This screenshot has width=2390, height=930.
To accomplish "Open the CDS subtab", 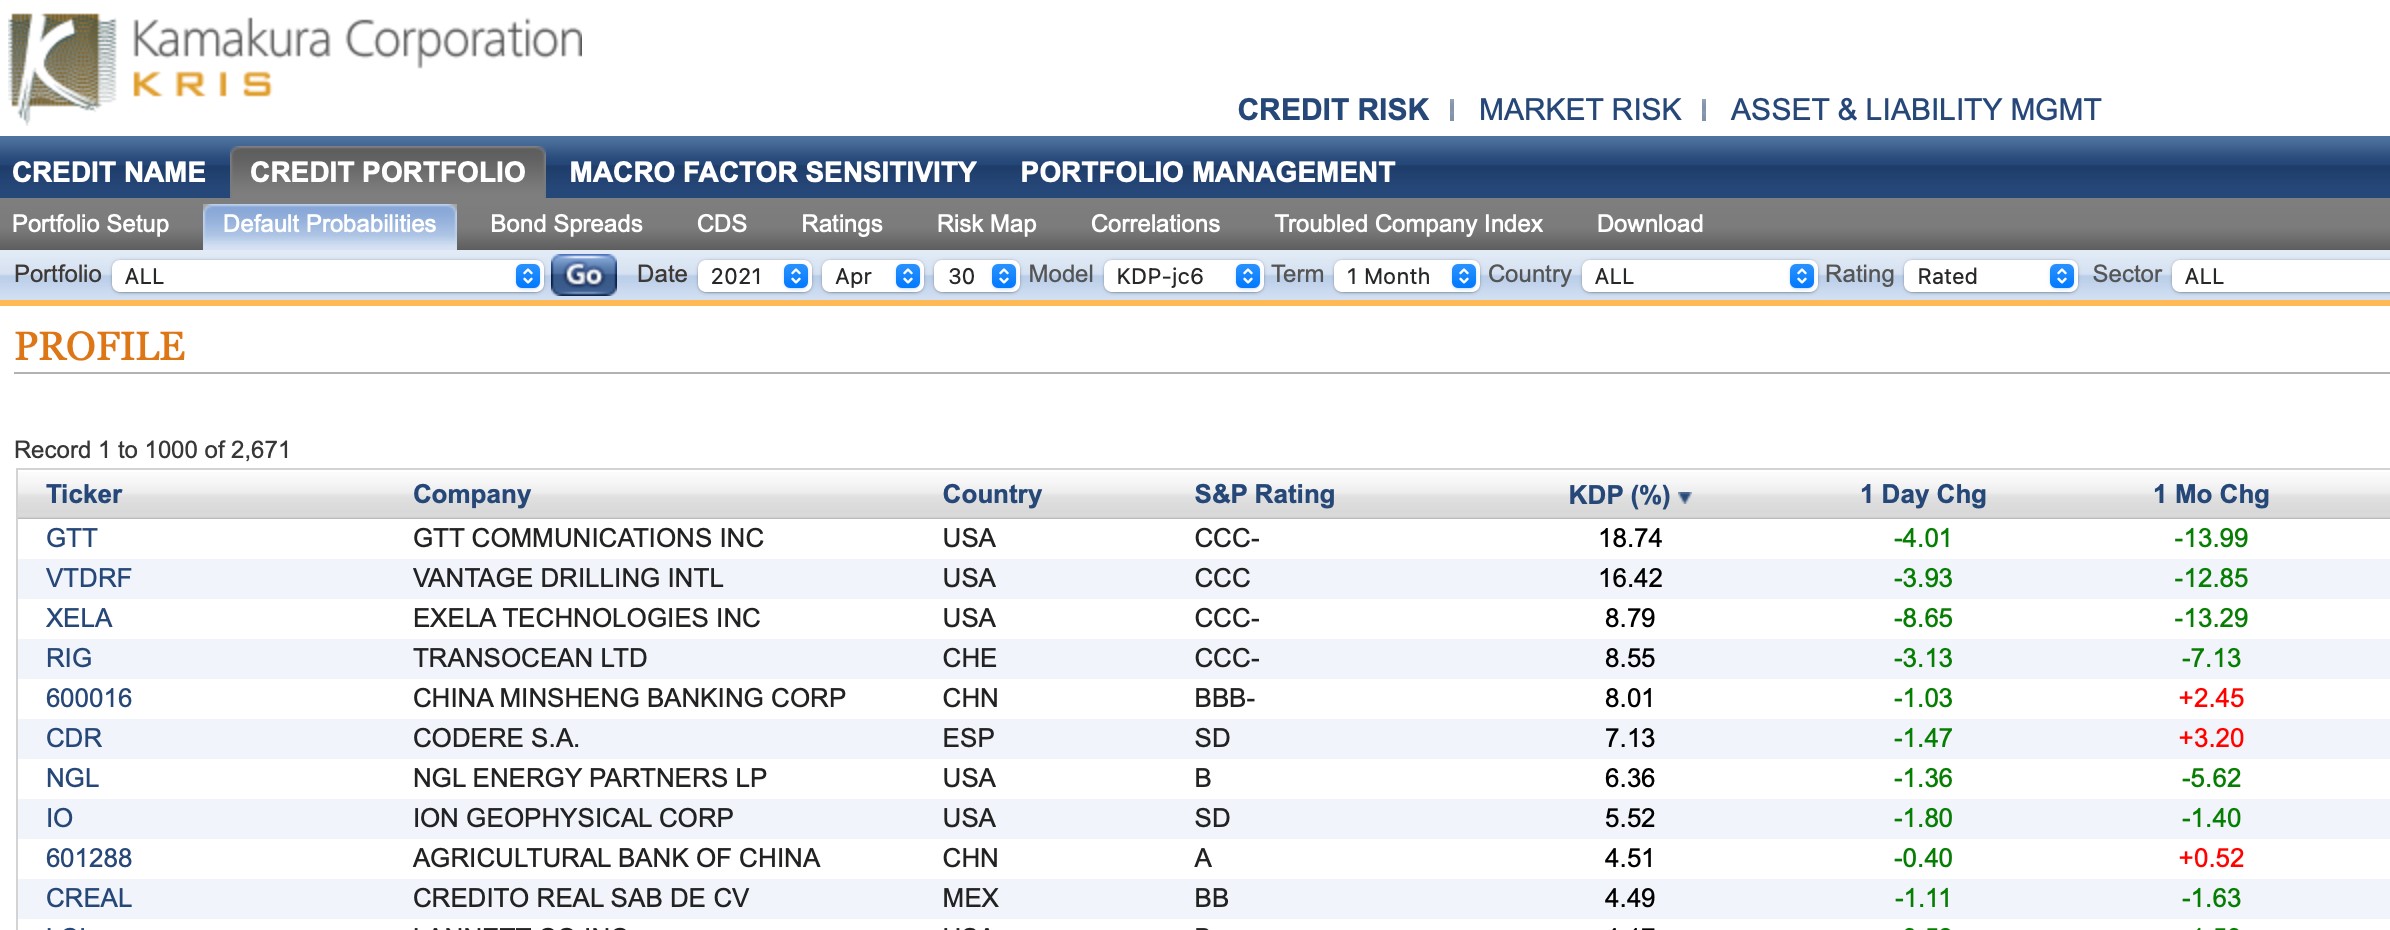I will point(722,224).
